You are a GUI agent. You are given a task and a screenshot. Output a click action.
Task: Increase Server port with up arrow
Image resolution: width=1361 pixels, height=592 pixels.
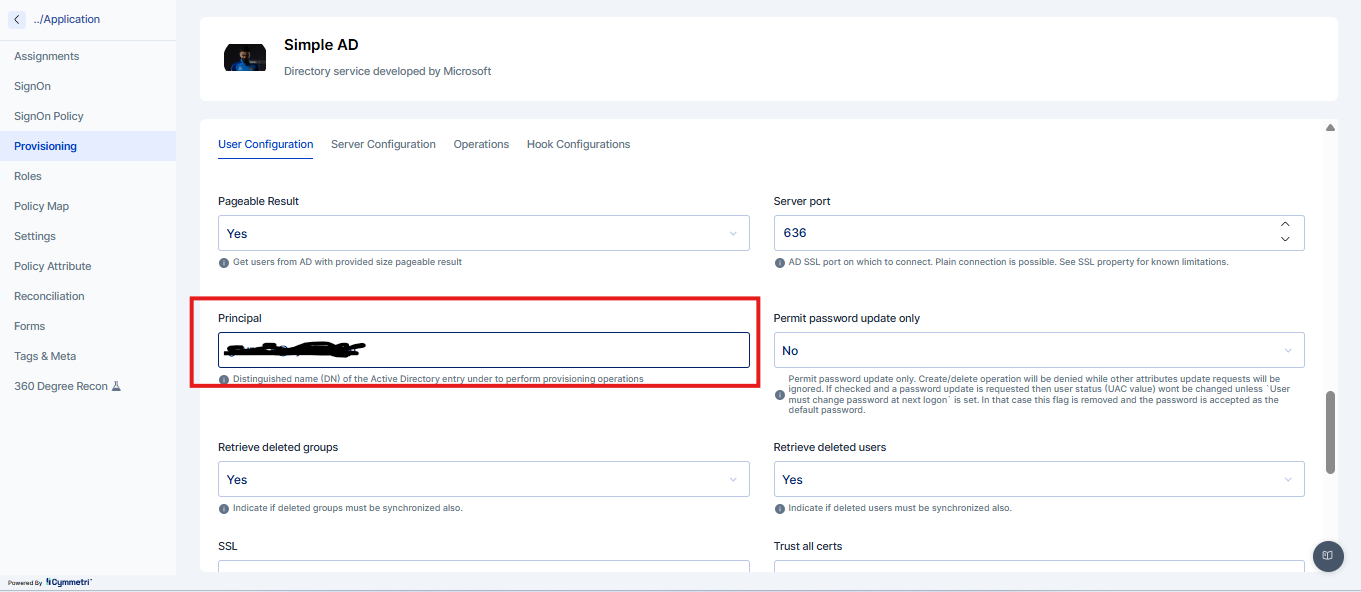coord(1285,224)
